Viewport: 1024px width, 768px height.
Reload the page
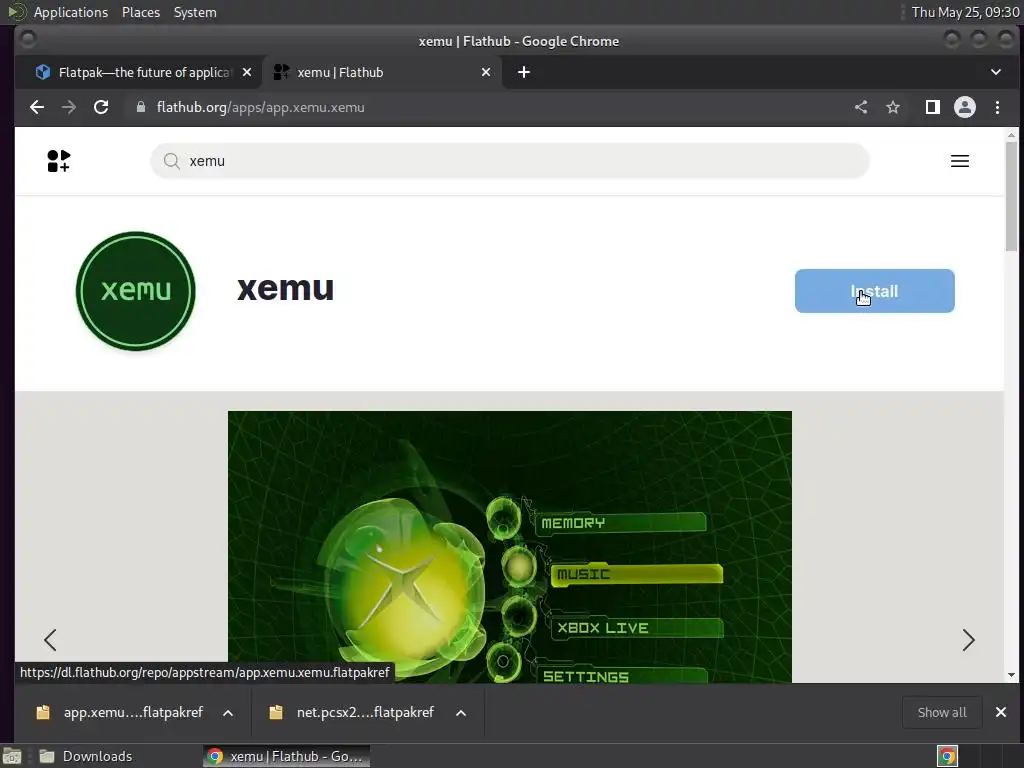[101, 107]
